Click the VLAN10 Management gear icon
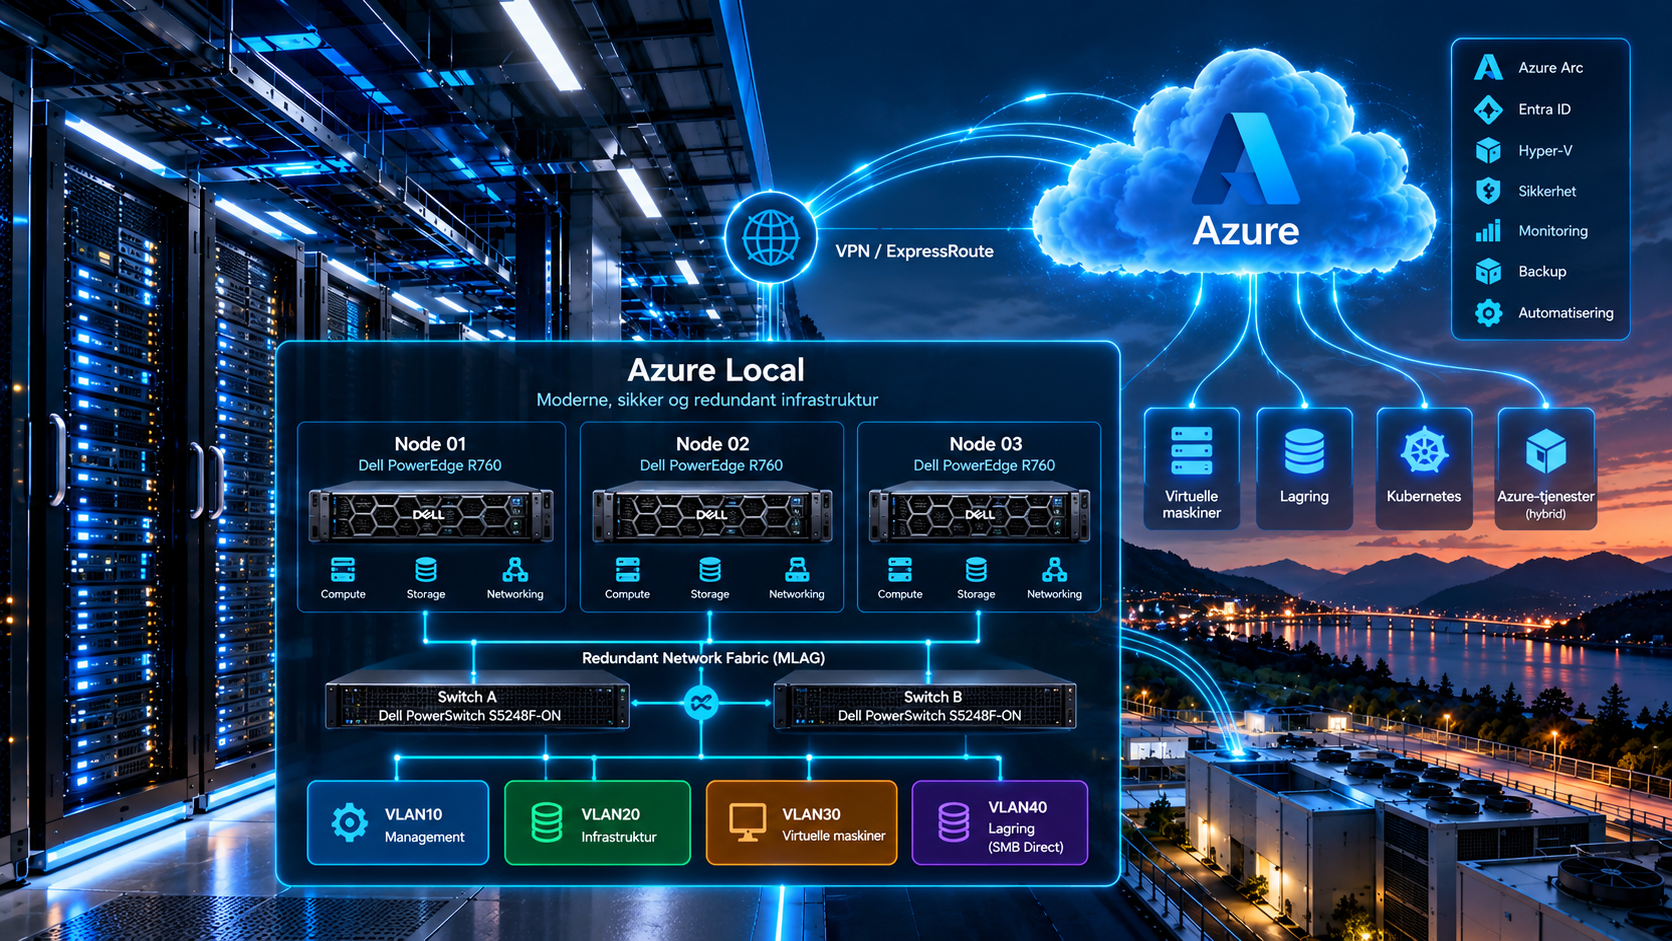This screenshot has width=1672, height=941. (349, 822)
